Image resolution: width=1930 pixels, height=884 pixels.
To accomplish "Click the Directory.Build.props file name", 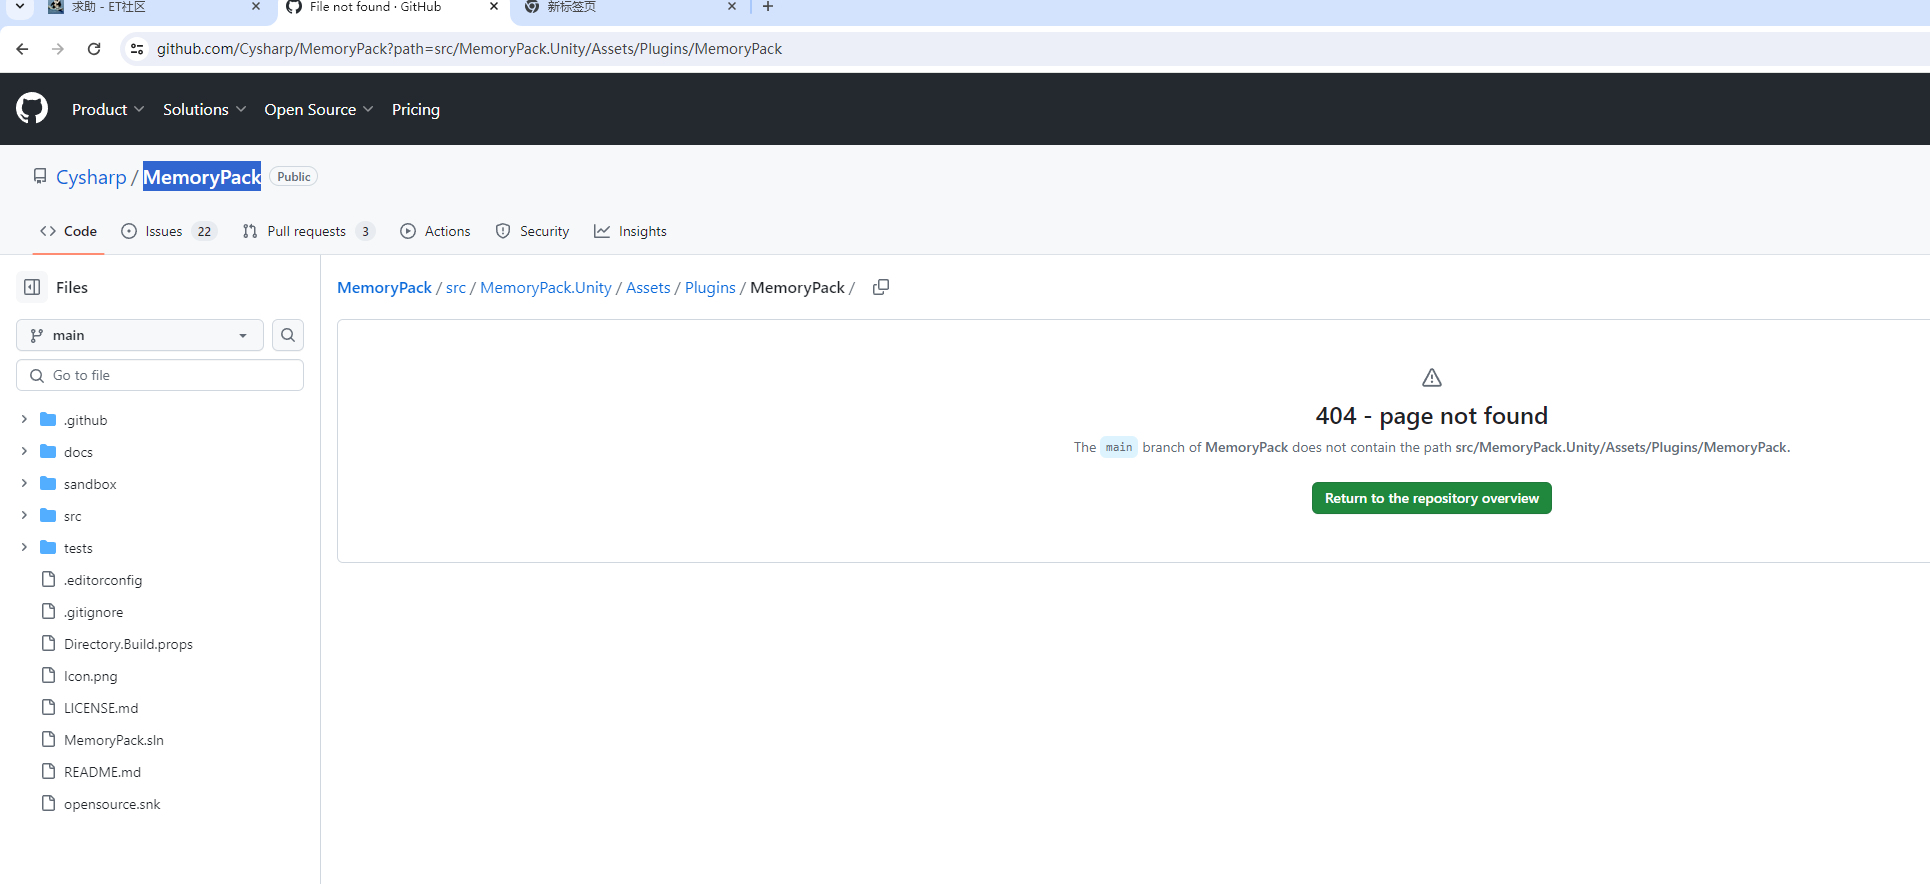I will (x=128, y=644).
